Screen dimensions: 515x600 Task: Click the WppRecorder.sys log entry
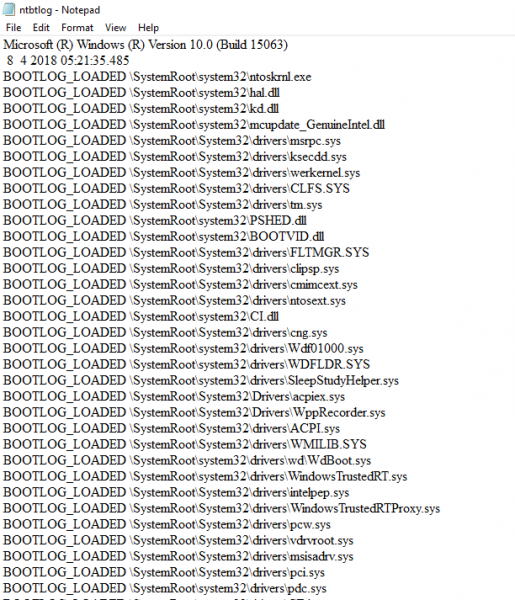click(x=194, y=412)
